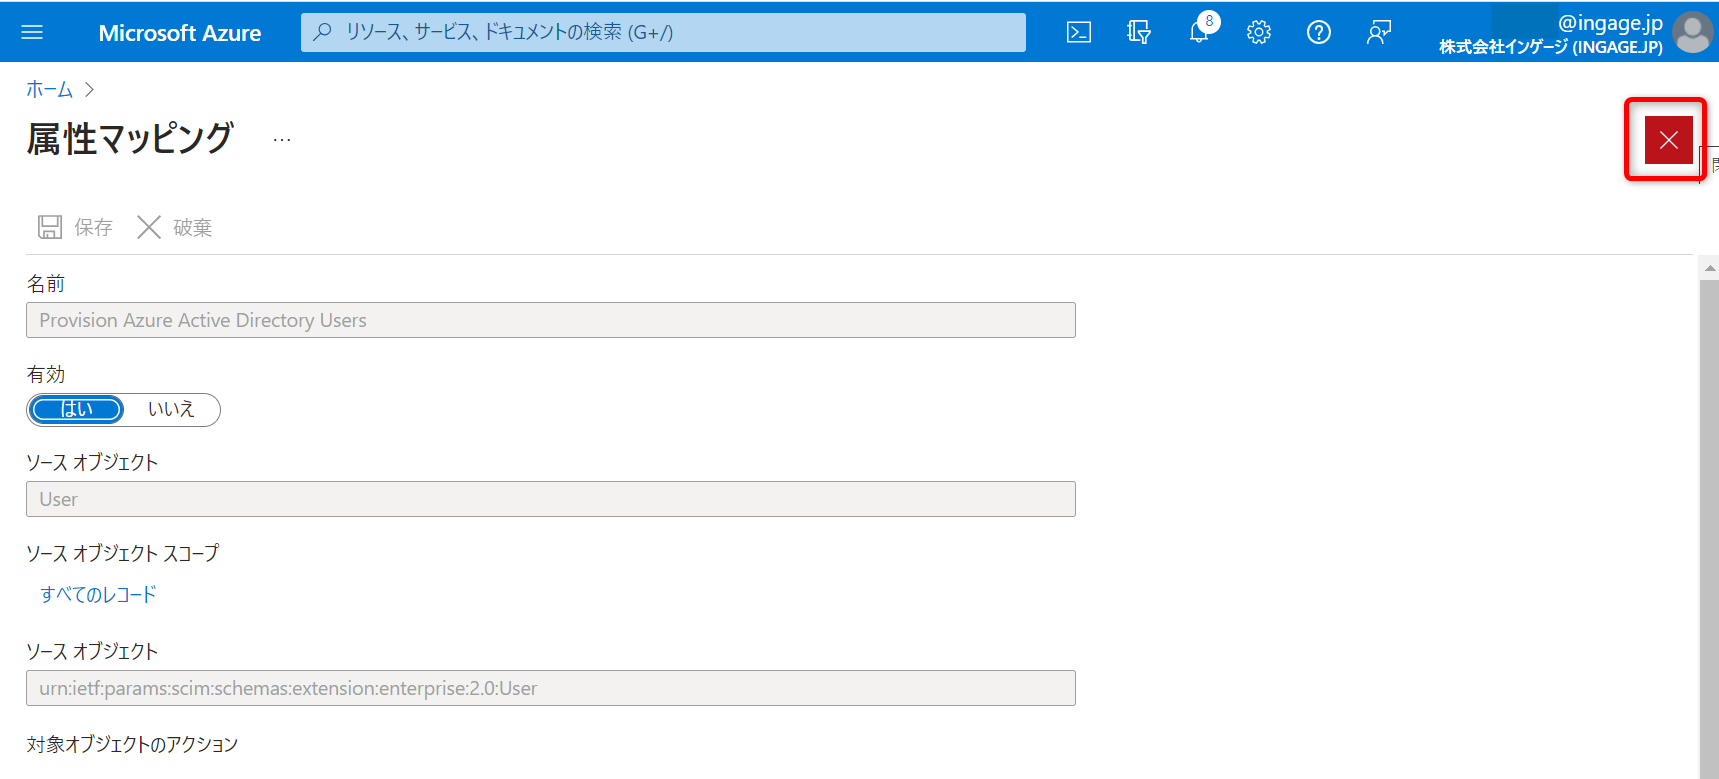Screen dimensions: 1719x779
Task: Open the Directories and subscriptions filter
Action: (x=1139, y=32)
